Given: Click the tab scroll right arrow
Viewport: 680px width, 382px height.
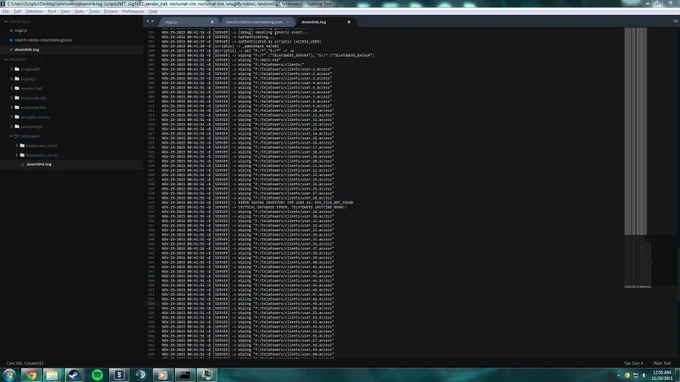Looking at the screenshot, I should point(152,21).
